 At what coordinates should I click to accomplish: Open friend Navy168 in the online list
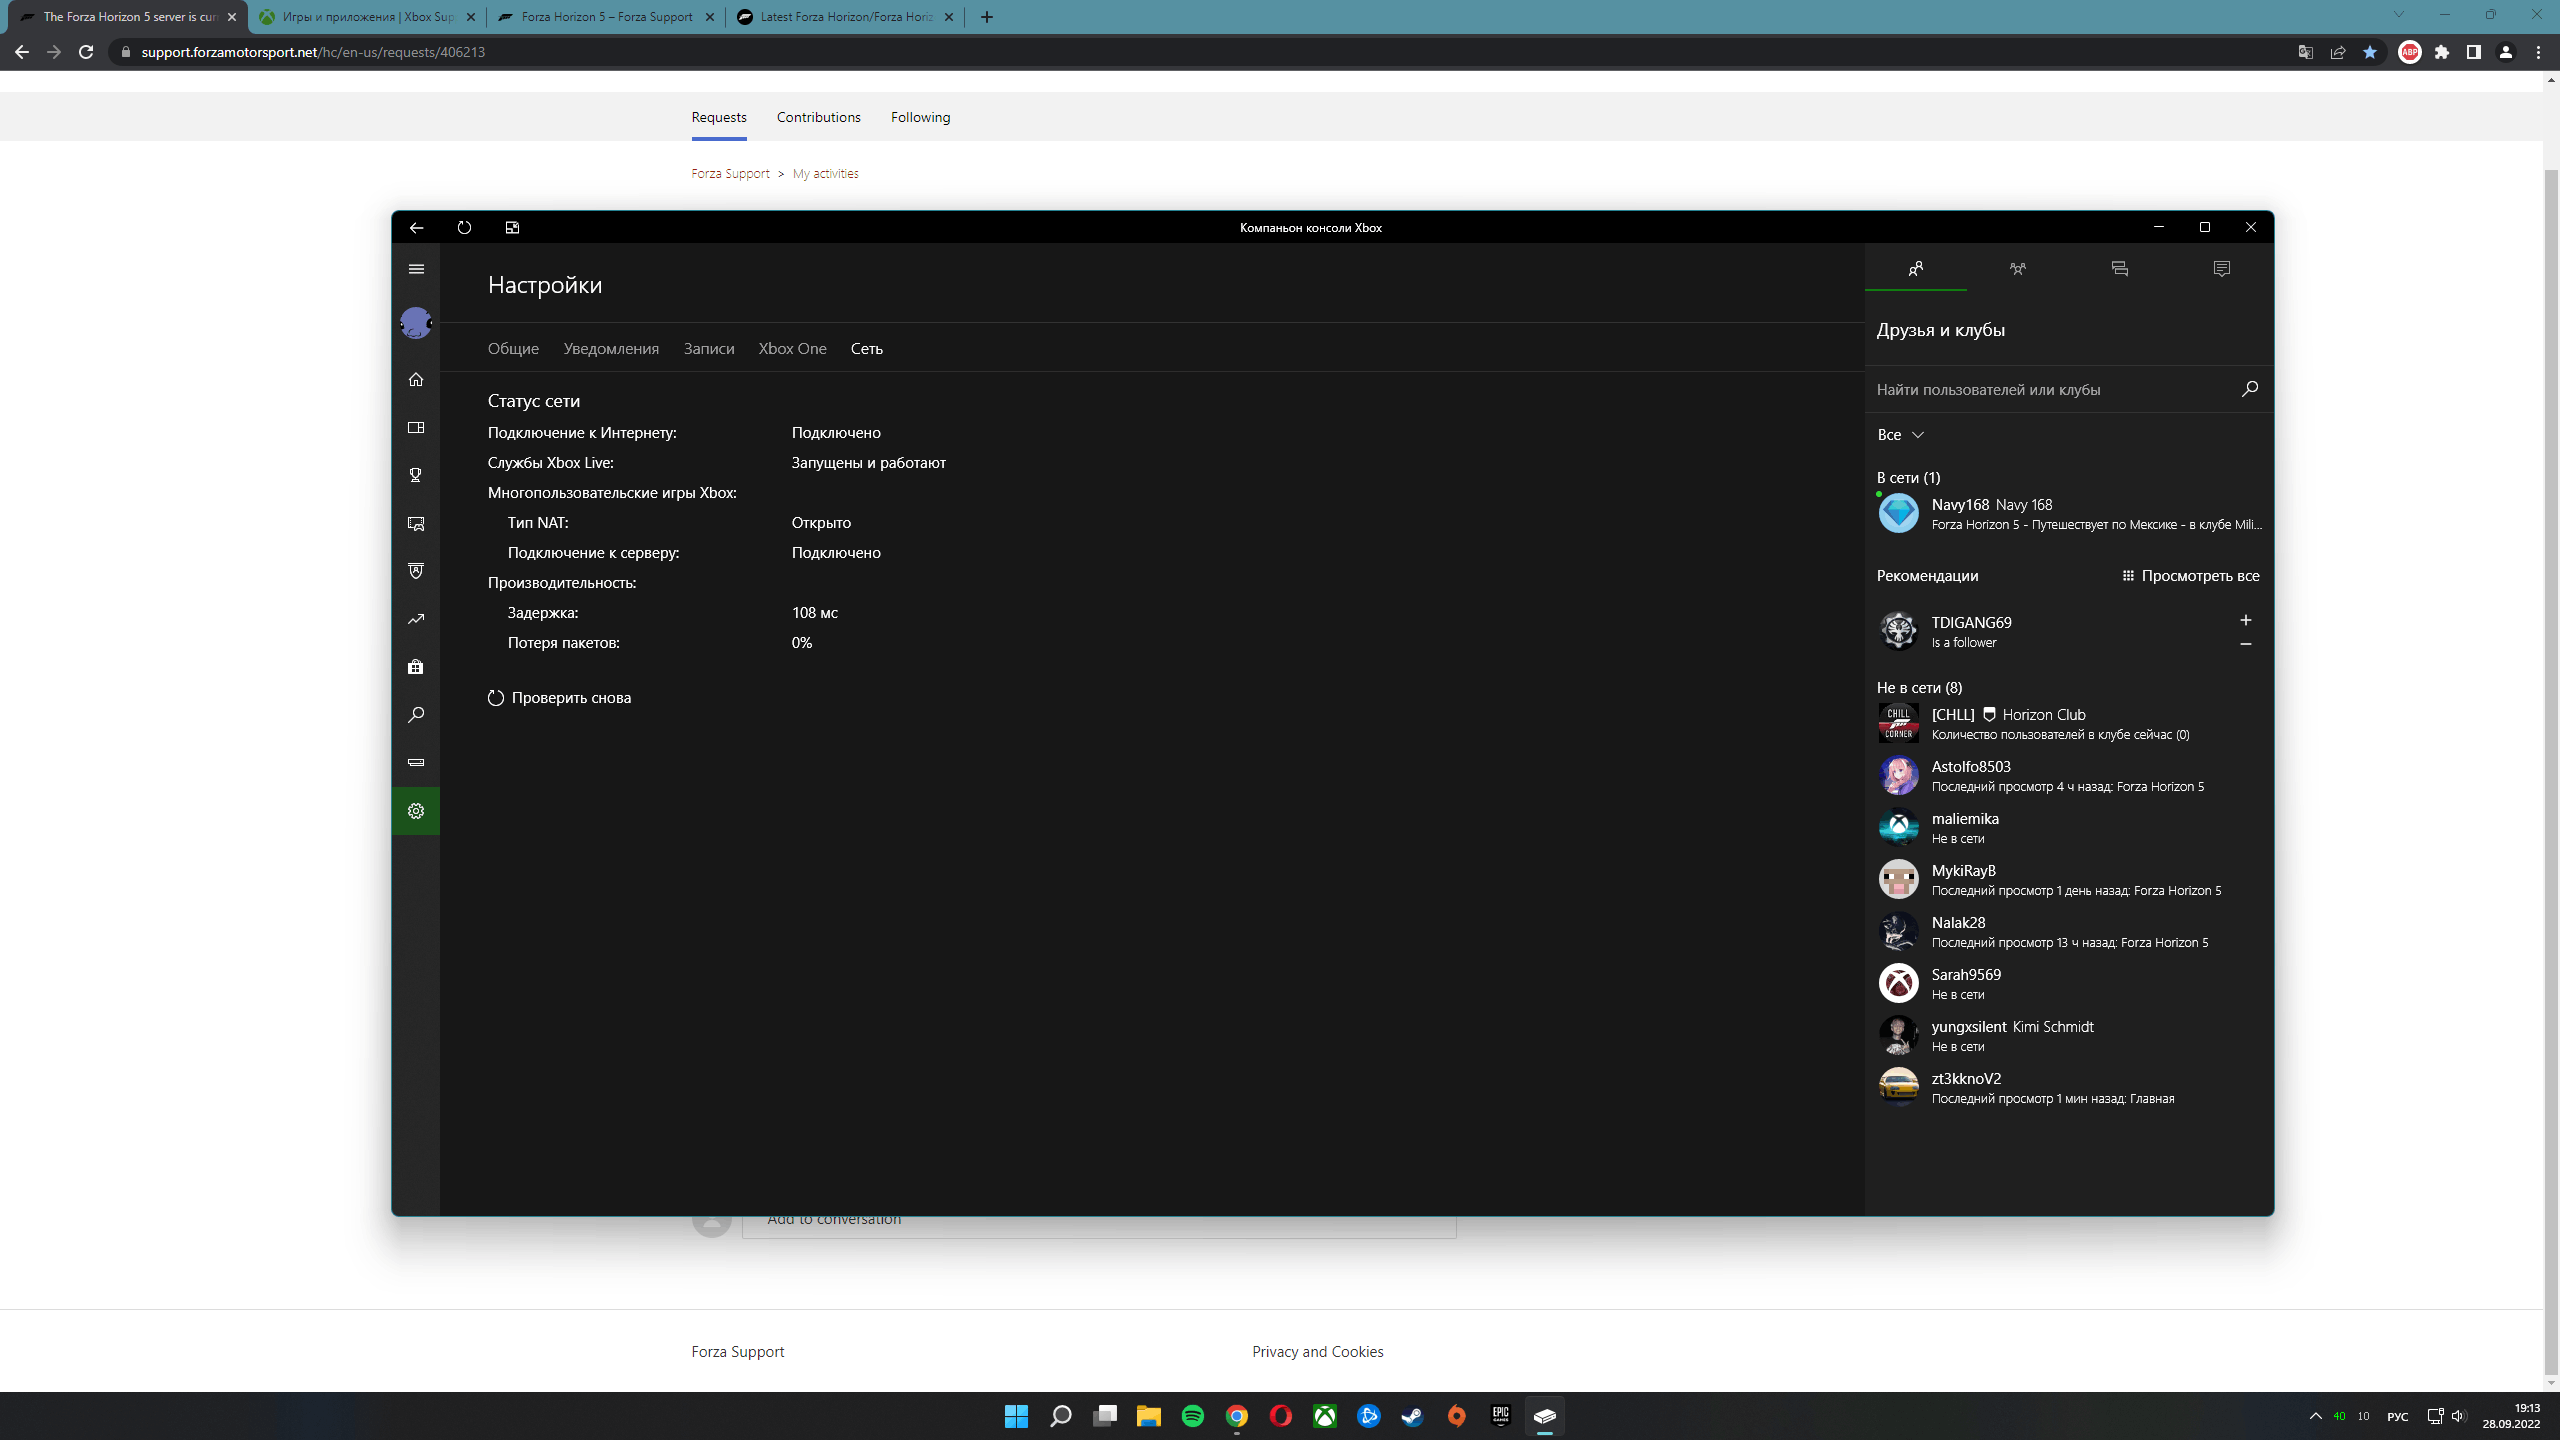(2069, 514)
